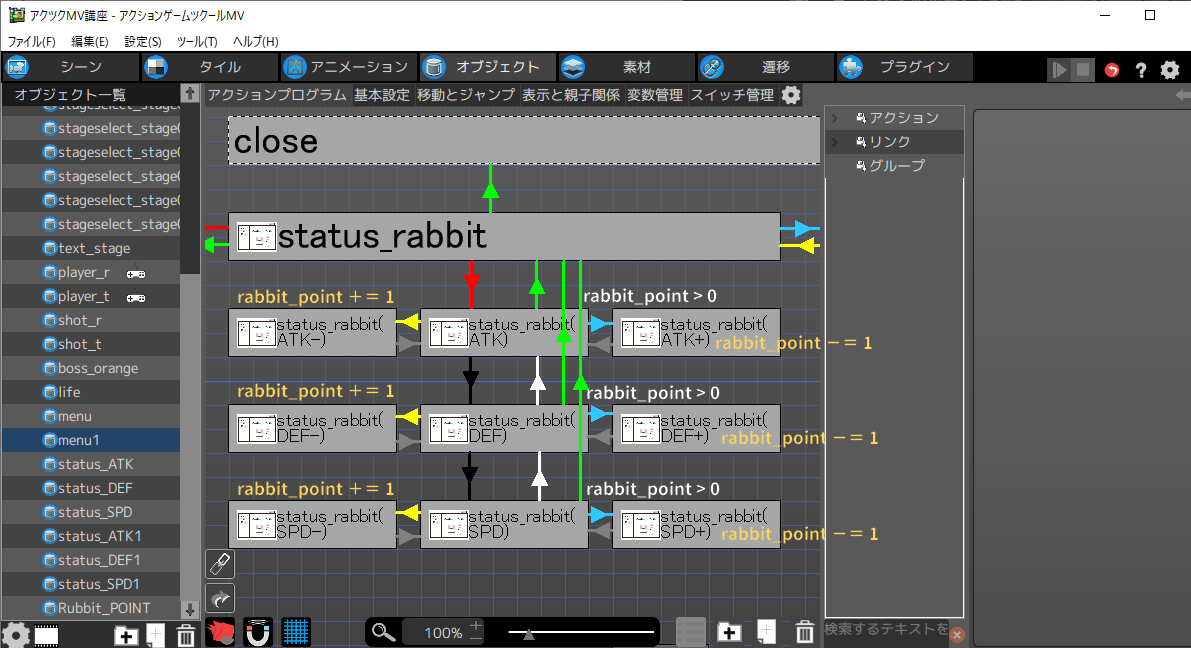Click the trash icon under the object list

point(185,635)
